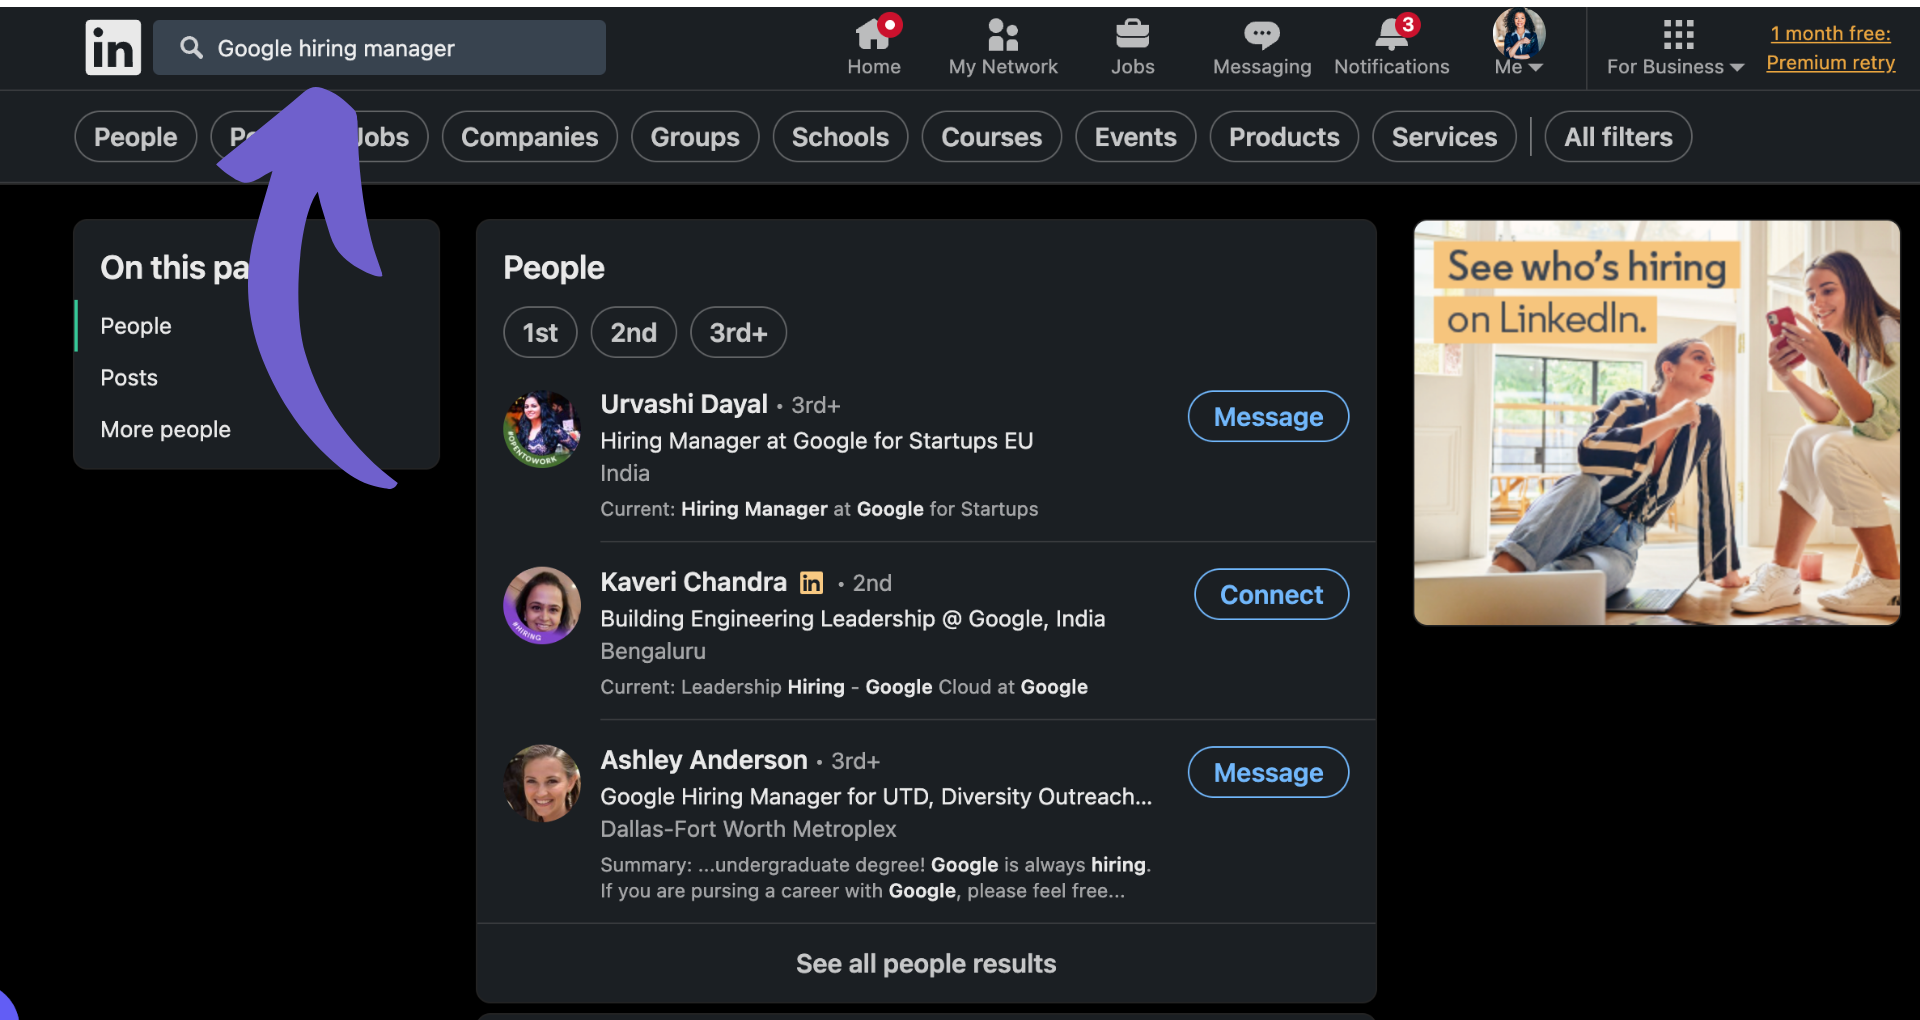Open the For Business grid icon

tap(1676, 33)
